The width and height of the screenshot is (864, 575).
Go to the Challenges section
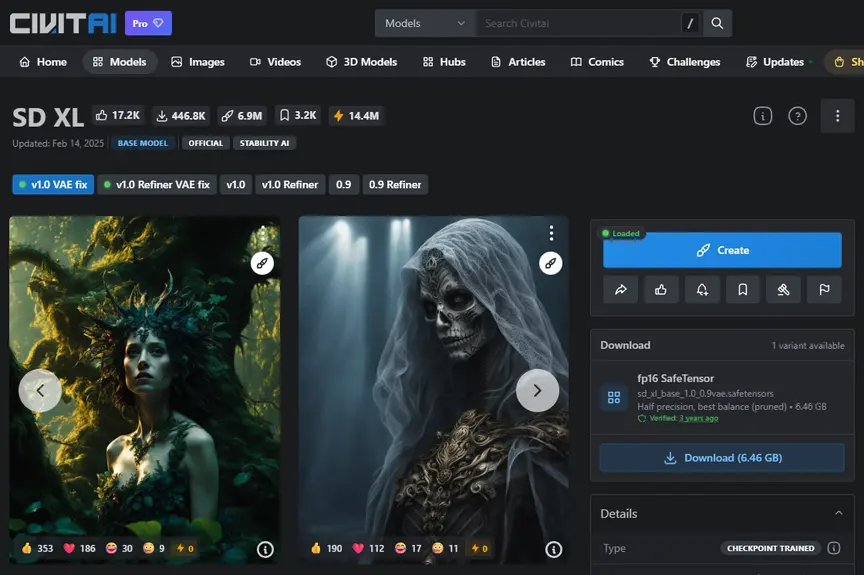click(684, 62)
